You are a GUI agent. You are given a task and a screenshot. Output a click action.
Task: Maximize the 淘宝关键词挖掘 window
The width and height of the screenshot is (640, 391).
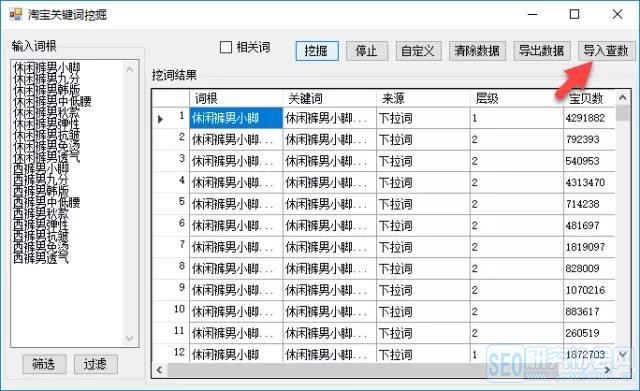(574, 15)
